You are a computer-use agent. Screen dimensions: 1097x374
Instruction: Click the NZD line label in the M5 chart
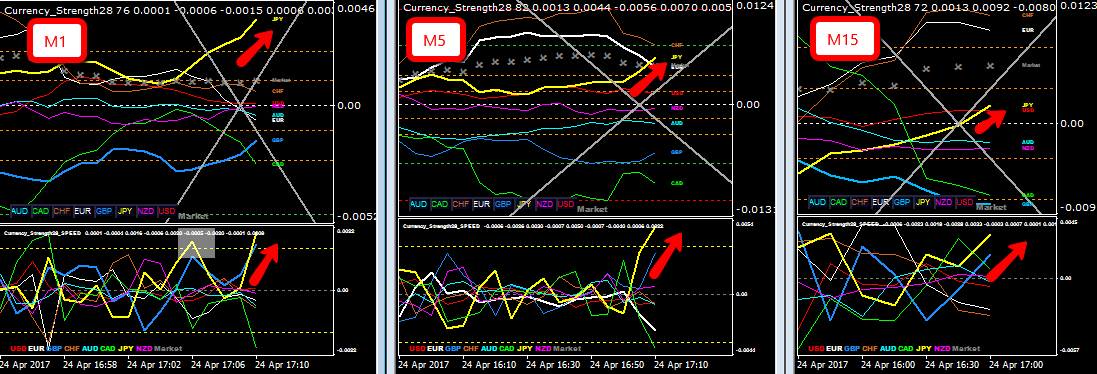(x=677, y=108)
